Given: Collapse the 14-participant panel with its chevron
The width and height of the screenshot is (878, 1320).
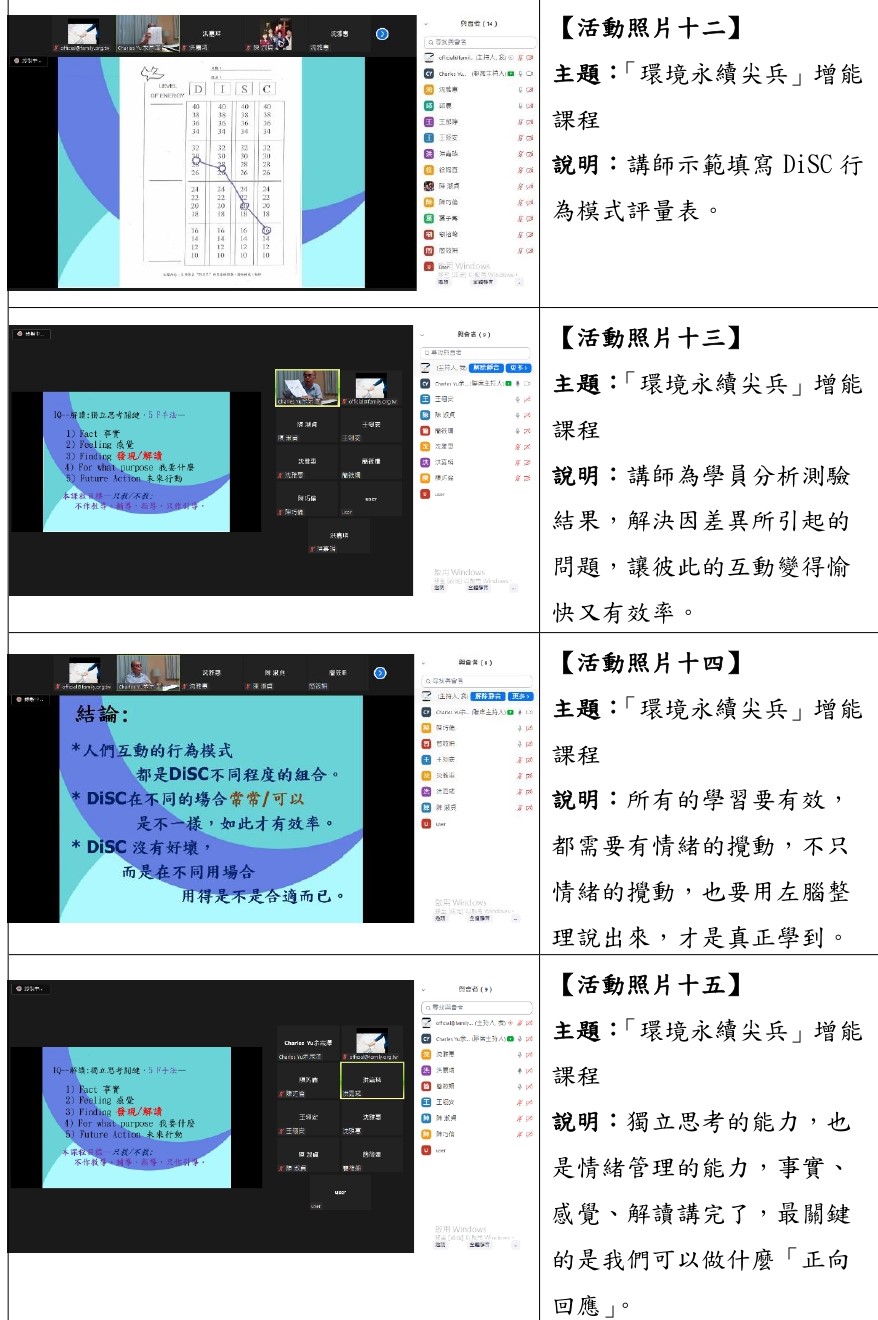Looking at the screenshot, I should (426, 22).
